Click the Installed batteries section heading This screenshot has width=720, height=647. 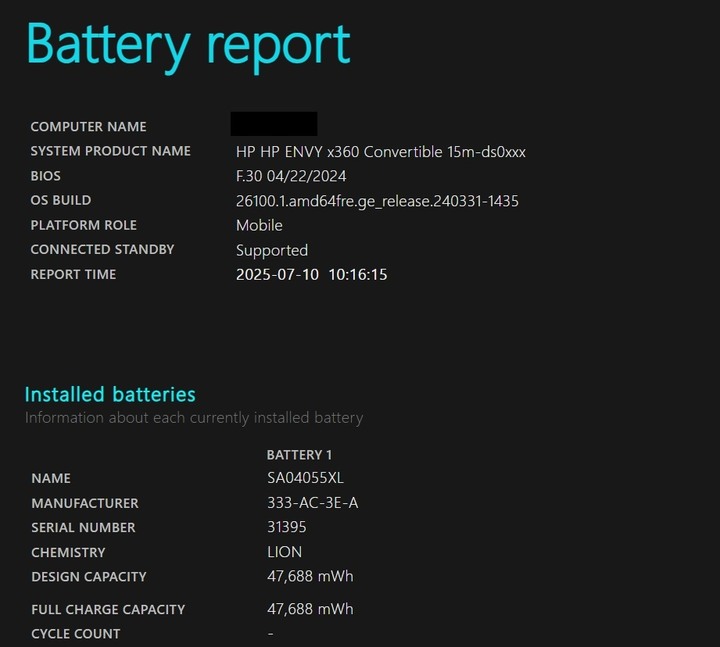click(110, 394)
